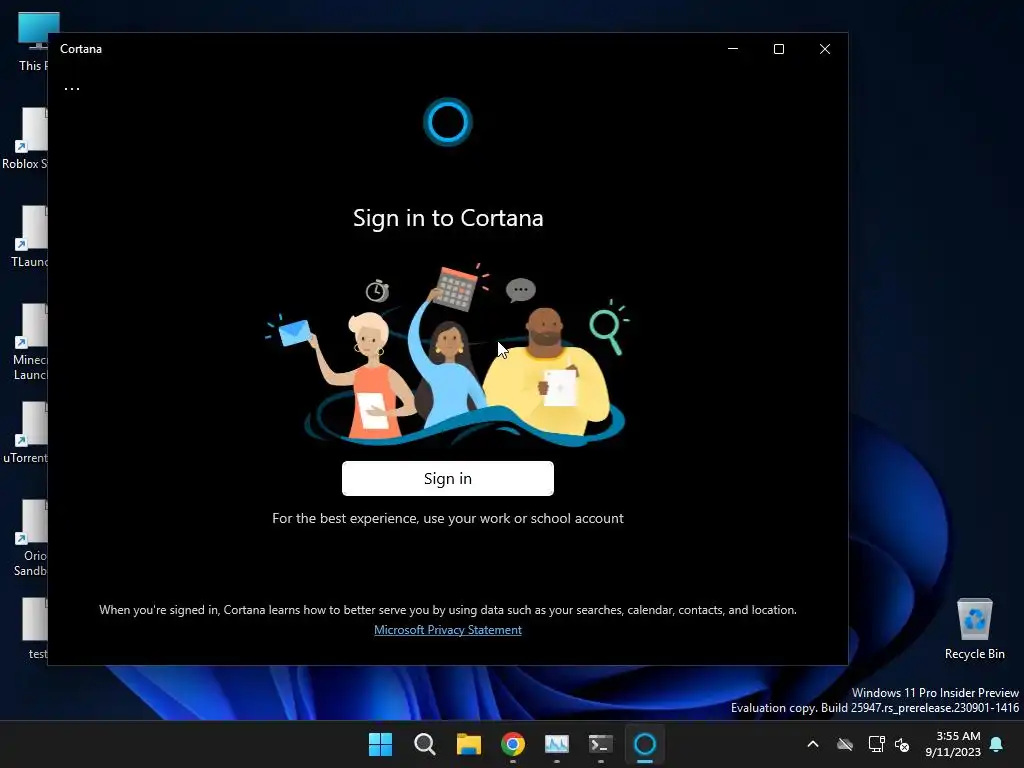Viewport: 1024px width, 768px height.
Task: Minimize the Cortana window
Action: pyautogui.click(x=733, y=49)
